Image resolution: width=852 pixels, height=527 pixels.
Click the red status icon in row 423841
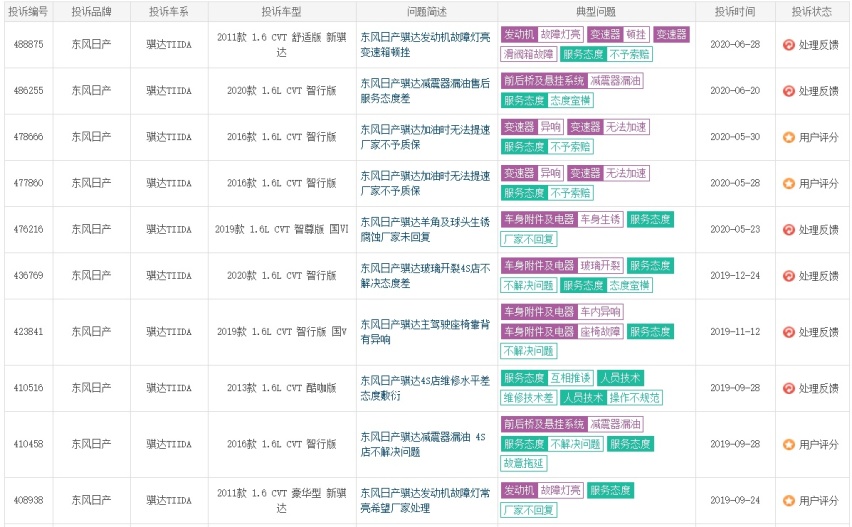pos(788,332)
